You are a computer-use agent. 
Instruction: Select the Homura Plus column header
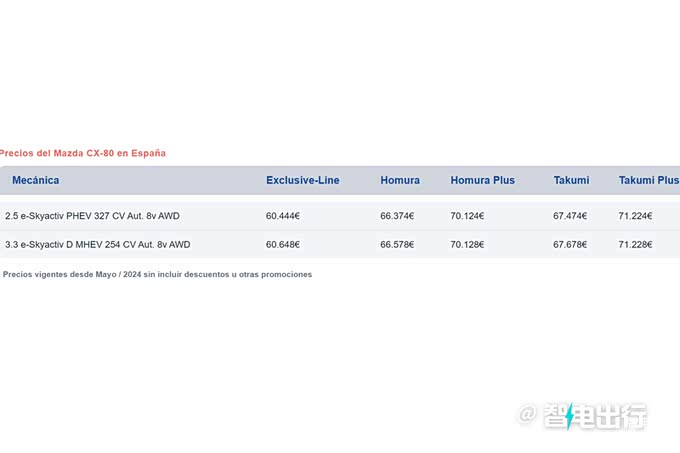(x=482, y=180)
